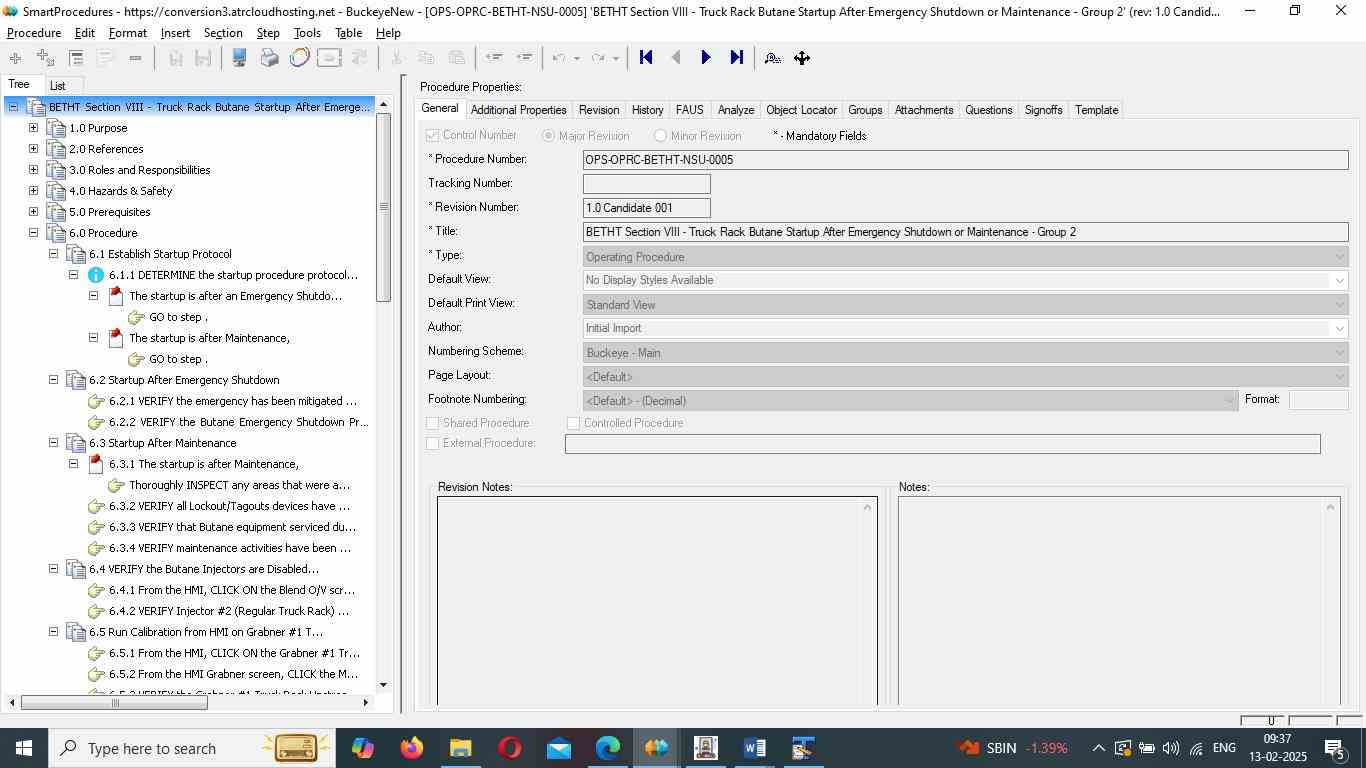Expand the 1.0 Purpose tree node

(33, 128)
